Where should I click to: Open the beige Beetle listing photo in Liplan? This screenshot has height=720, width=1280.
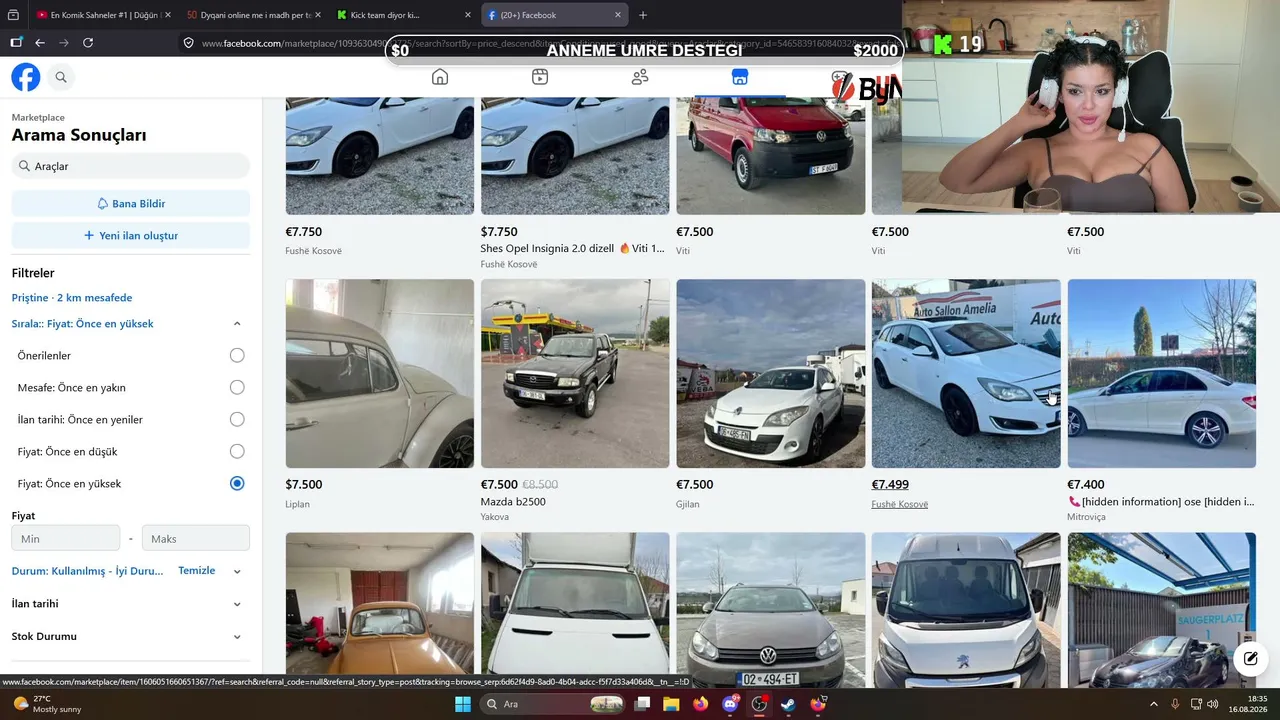380,373
